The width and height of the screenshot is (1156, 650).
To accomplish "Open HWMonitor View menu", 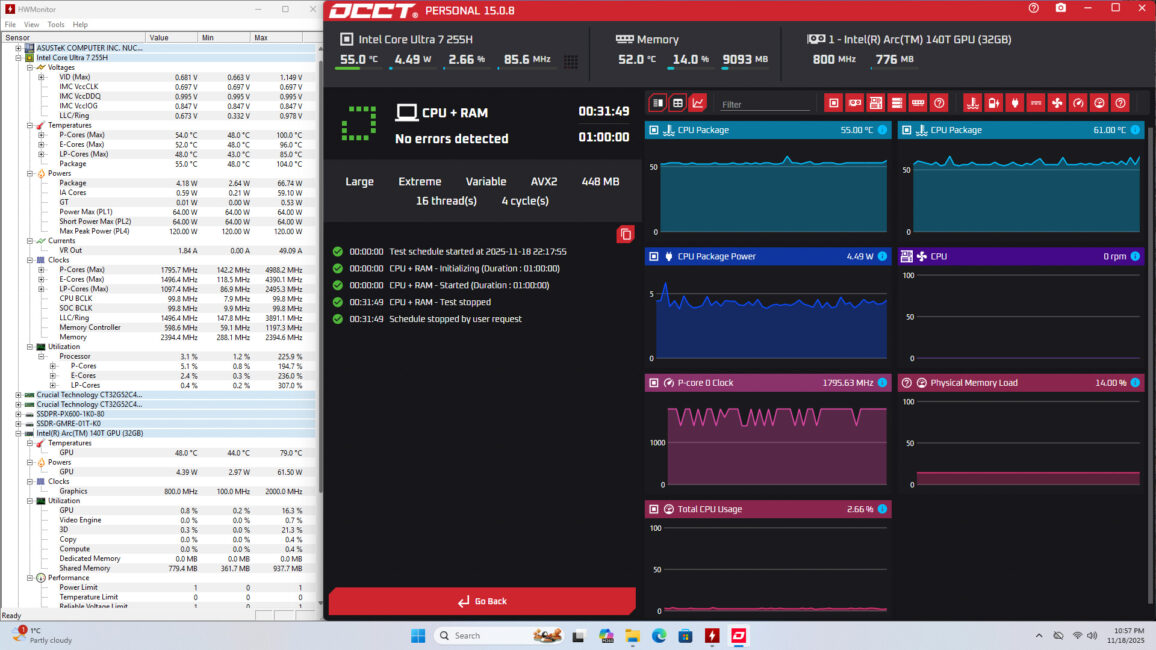I will (x=32, y=24).
